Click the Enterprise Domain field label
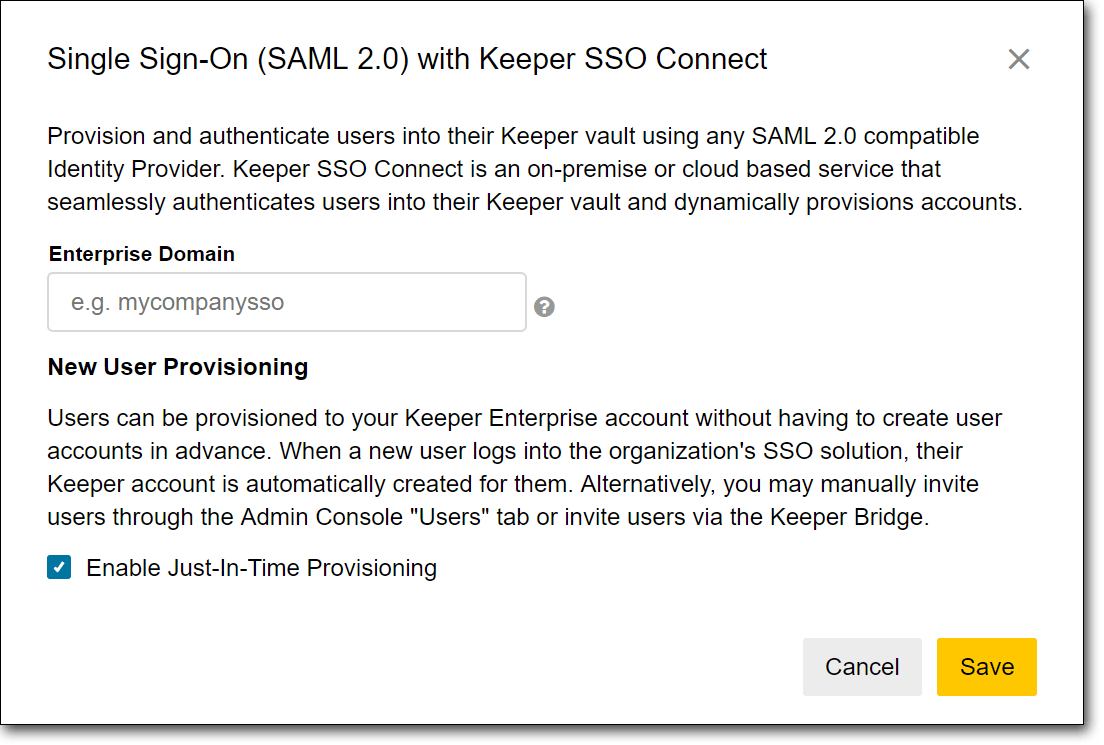Image resolution: width=1104 pixels, height=745 pixels. pos(142,253)
